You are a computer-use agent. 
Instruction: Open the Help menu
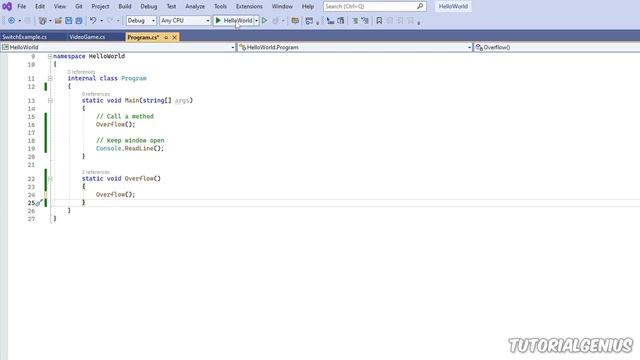(x=307, y=6)
